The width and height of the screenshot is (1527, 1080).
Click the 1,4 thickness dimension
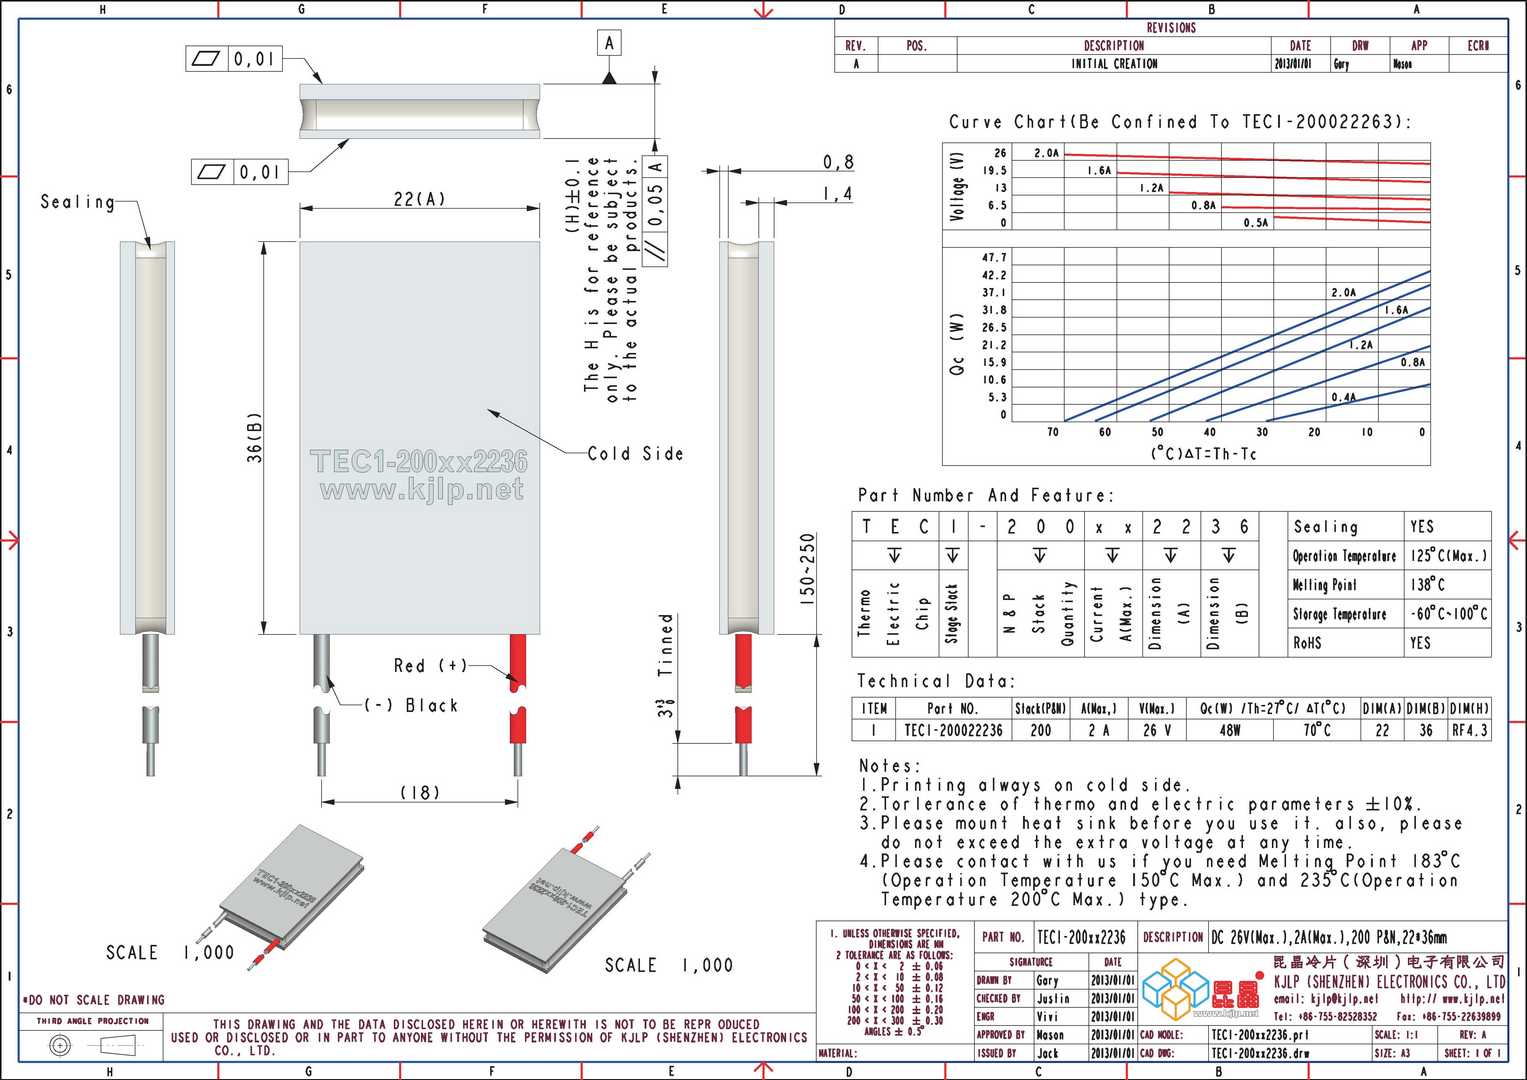[838, 194]
